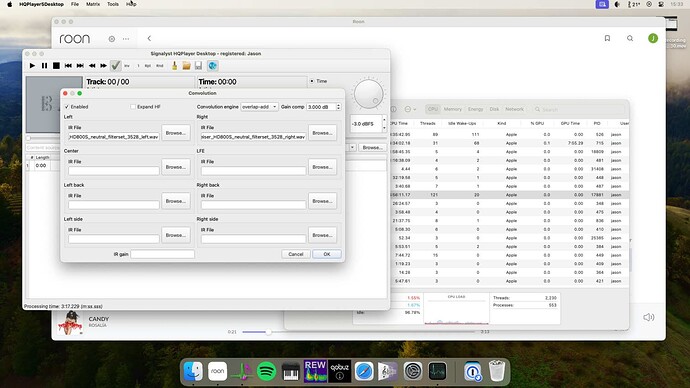Switch to CPU tab in Activity Monitor

pyautogui.click(x=433, y=109)
